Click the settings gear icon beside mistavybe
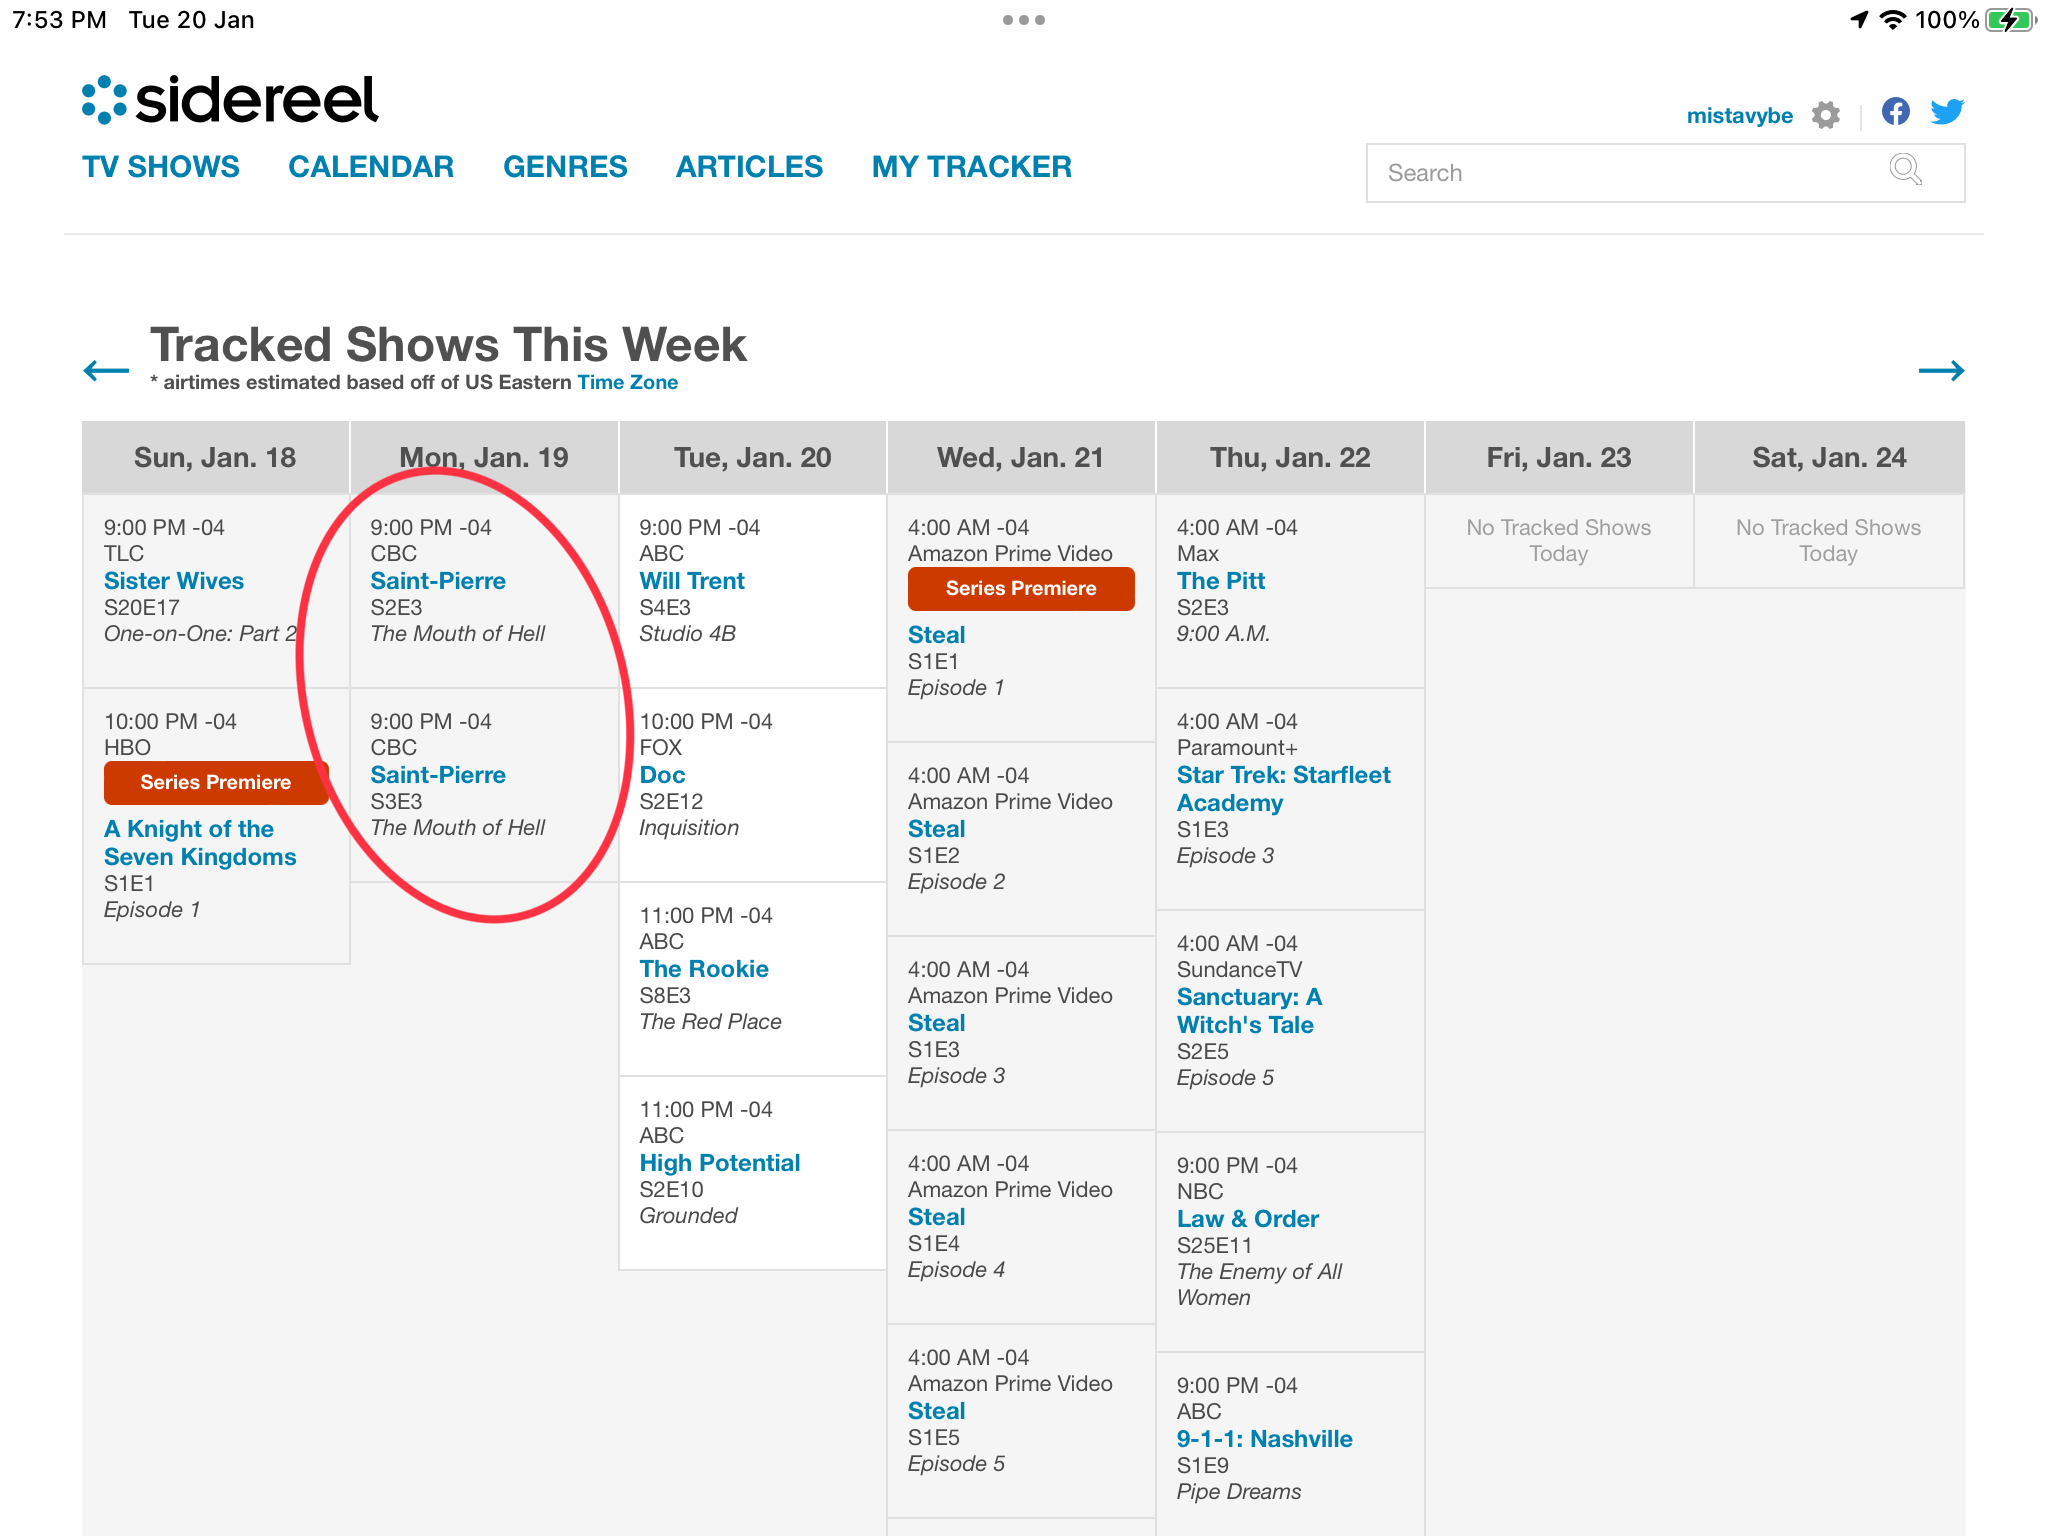Screen dimensions: 2048x1536 point(1825,115)
